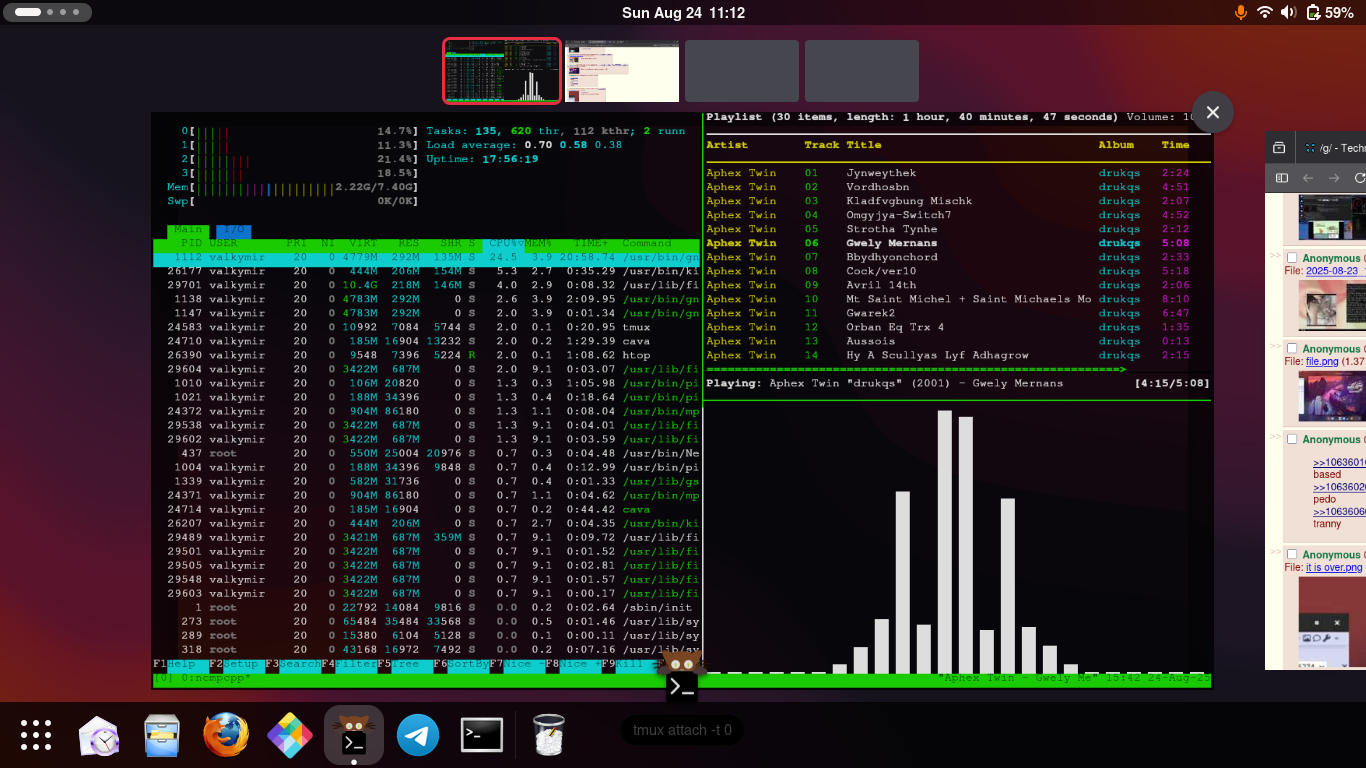Image resolution: width=1366 pixels, height=768 pixels.
Task: Open the colorful diamond app in dock
Action: pos(290,736)
